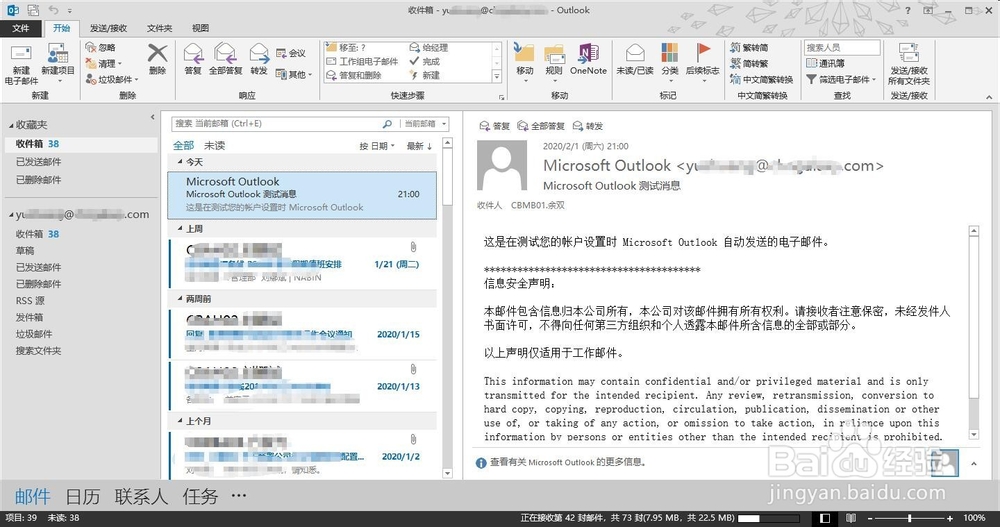Click ribbon Reply All (全部答复) icon
Screen dimensions: 1000x527
click(x=225, y=53)
